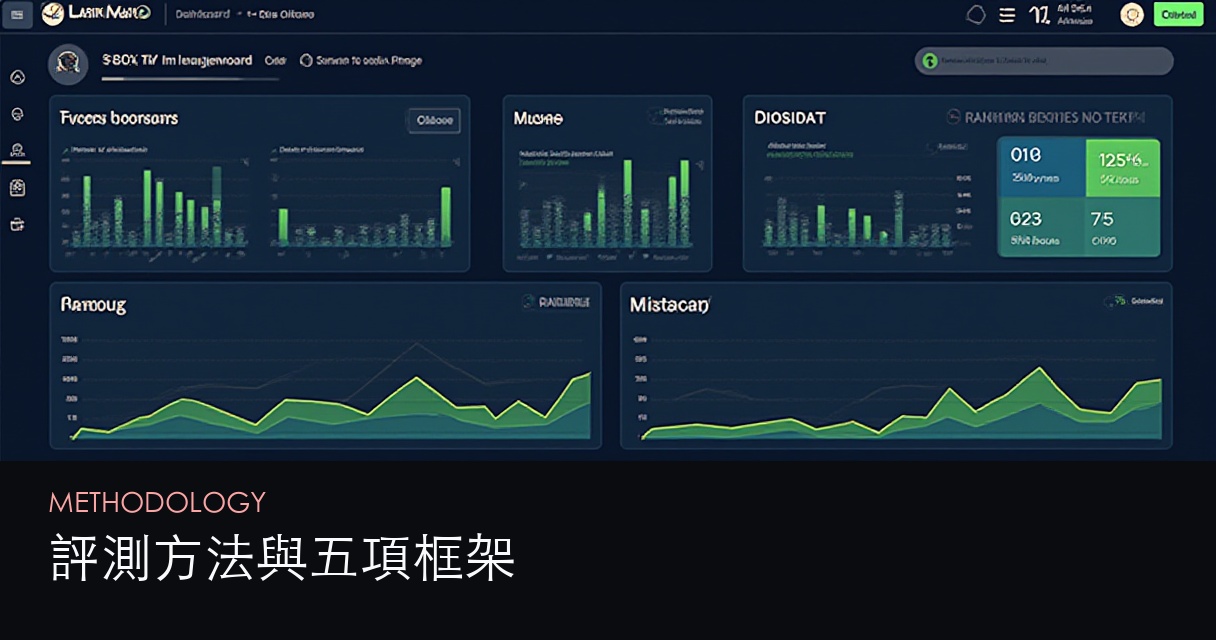Open the underlined active sidebar user icon
1216x640 pixels.
17,150
